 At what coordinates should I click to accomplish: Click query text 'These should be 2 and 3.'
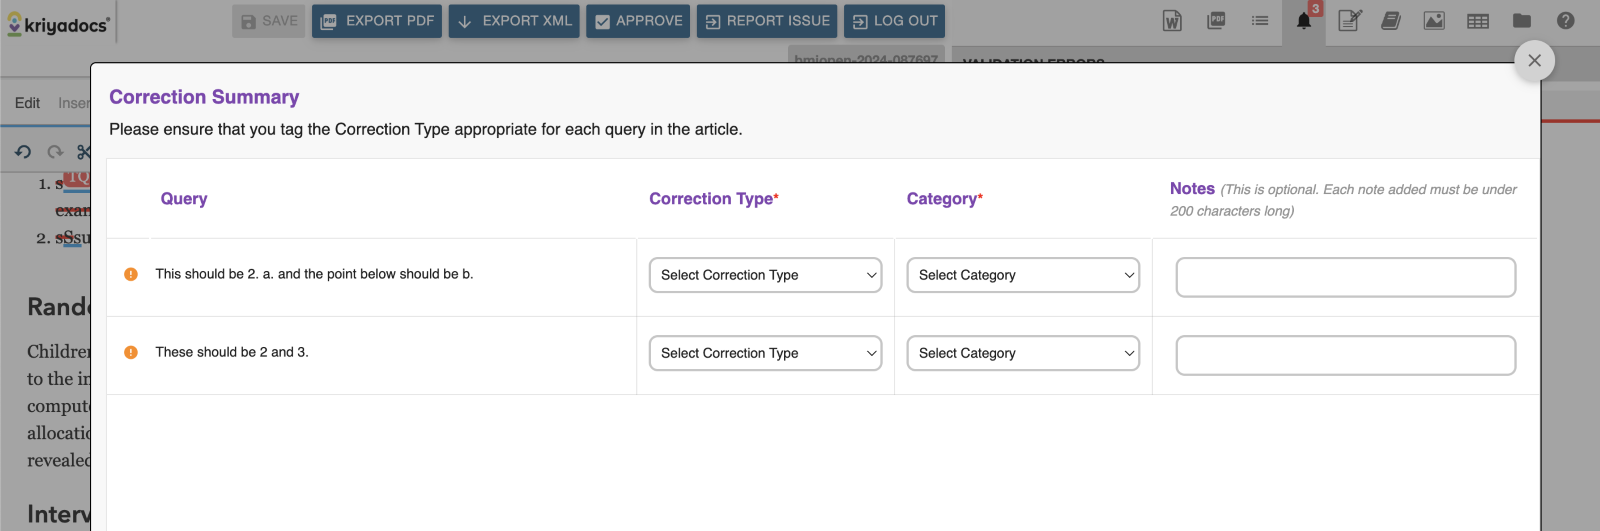coord(232,352)
